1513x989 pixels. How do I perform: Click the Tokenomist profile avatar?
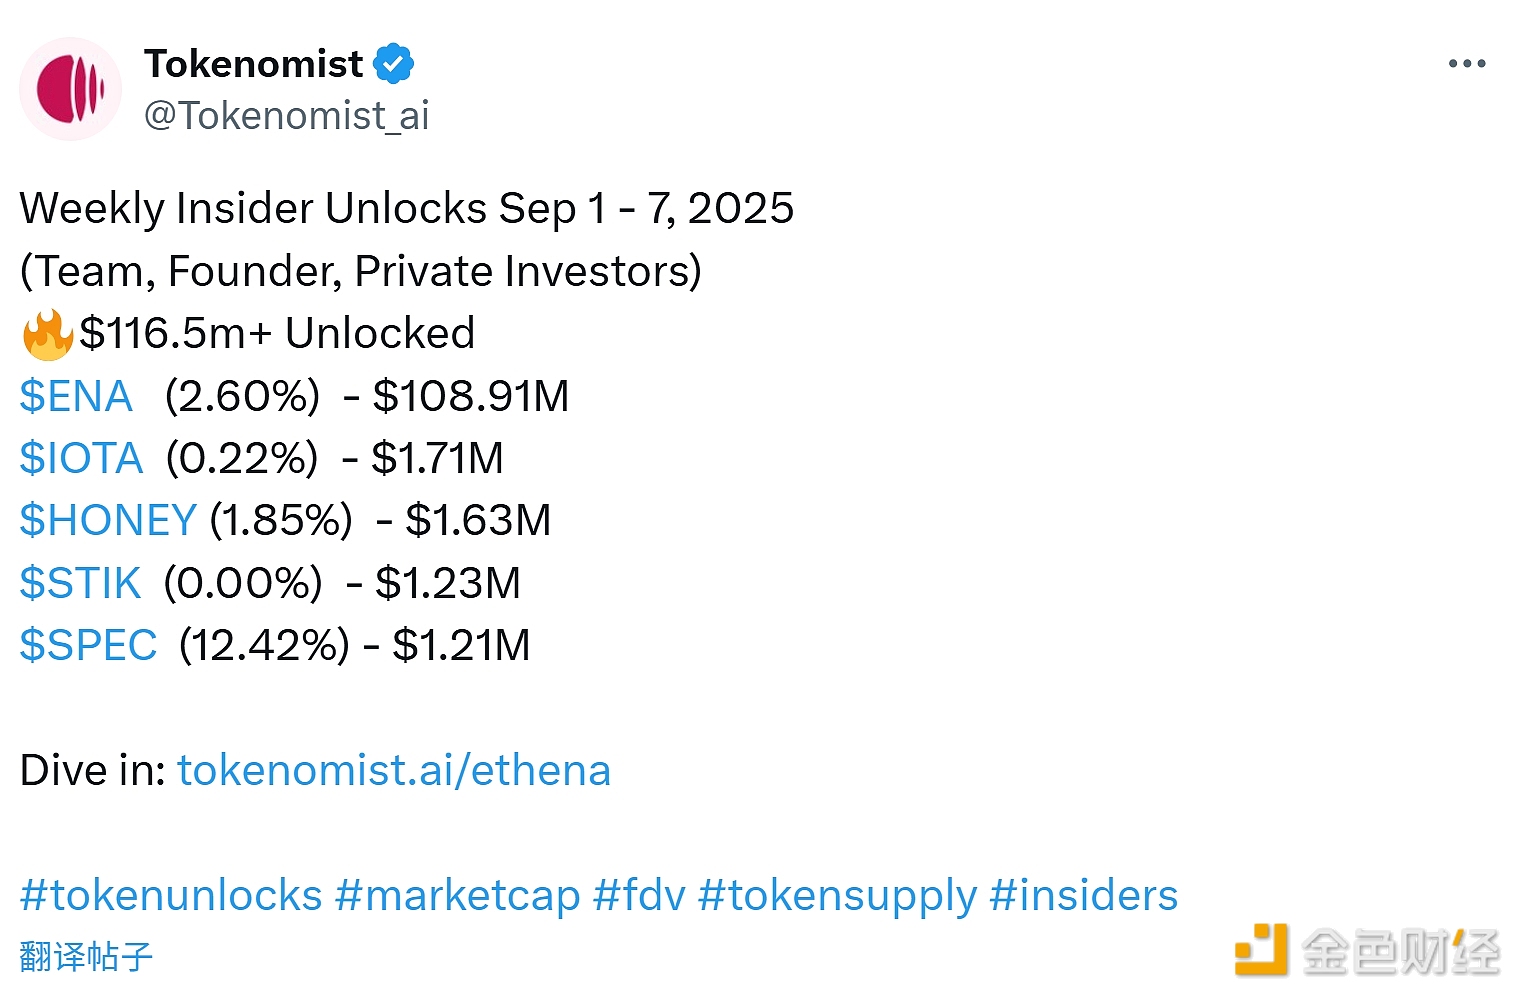(x=70, y=89)
